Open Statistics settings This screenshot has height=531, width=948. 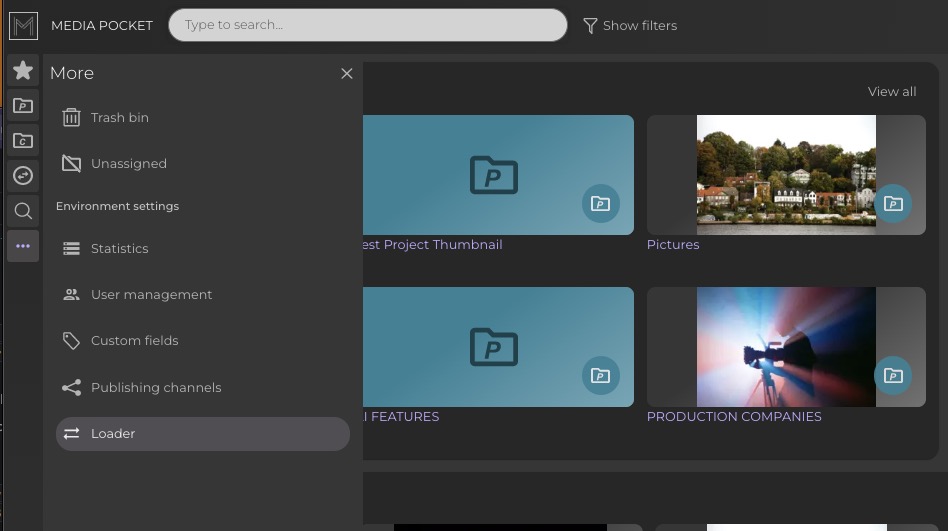(x=119, y=249)
